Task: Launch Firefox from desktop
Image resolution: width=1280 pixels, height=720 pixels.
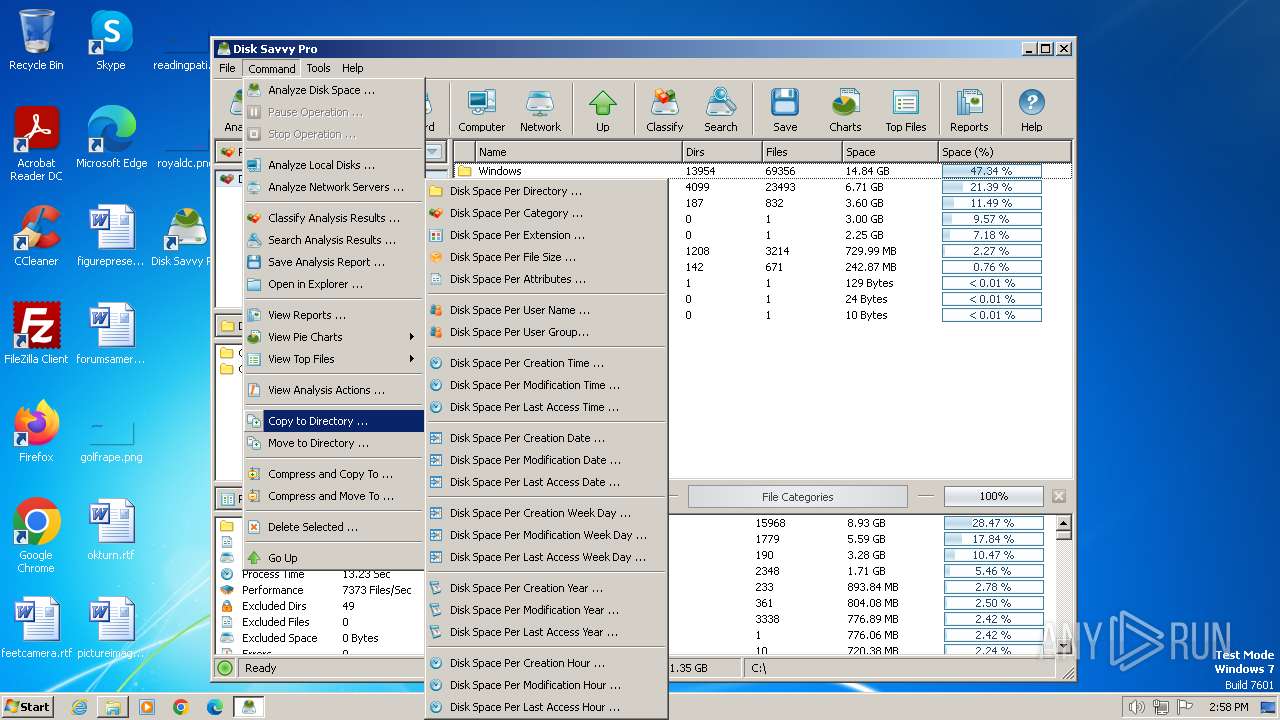Action: click(x=36, y=432)
